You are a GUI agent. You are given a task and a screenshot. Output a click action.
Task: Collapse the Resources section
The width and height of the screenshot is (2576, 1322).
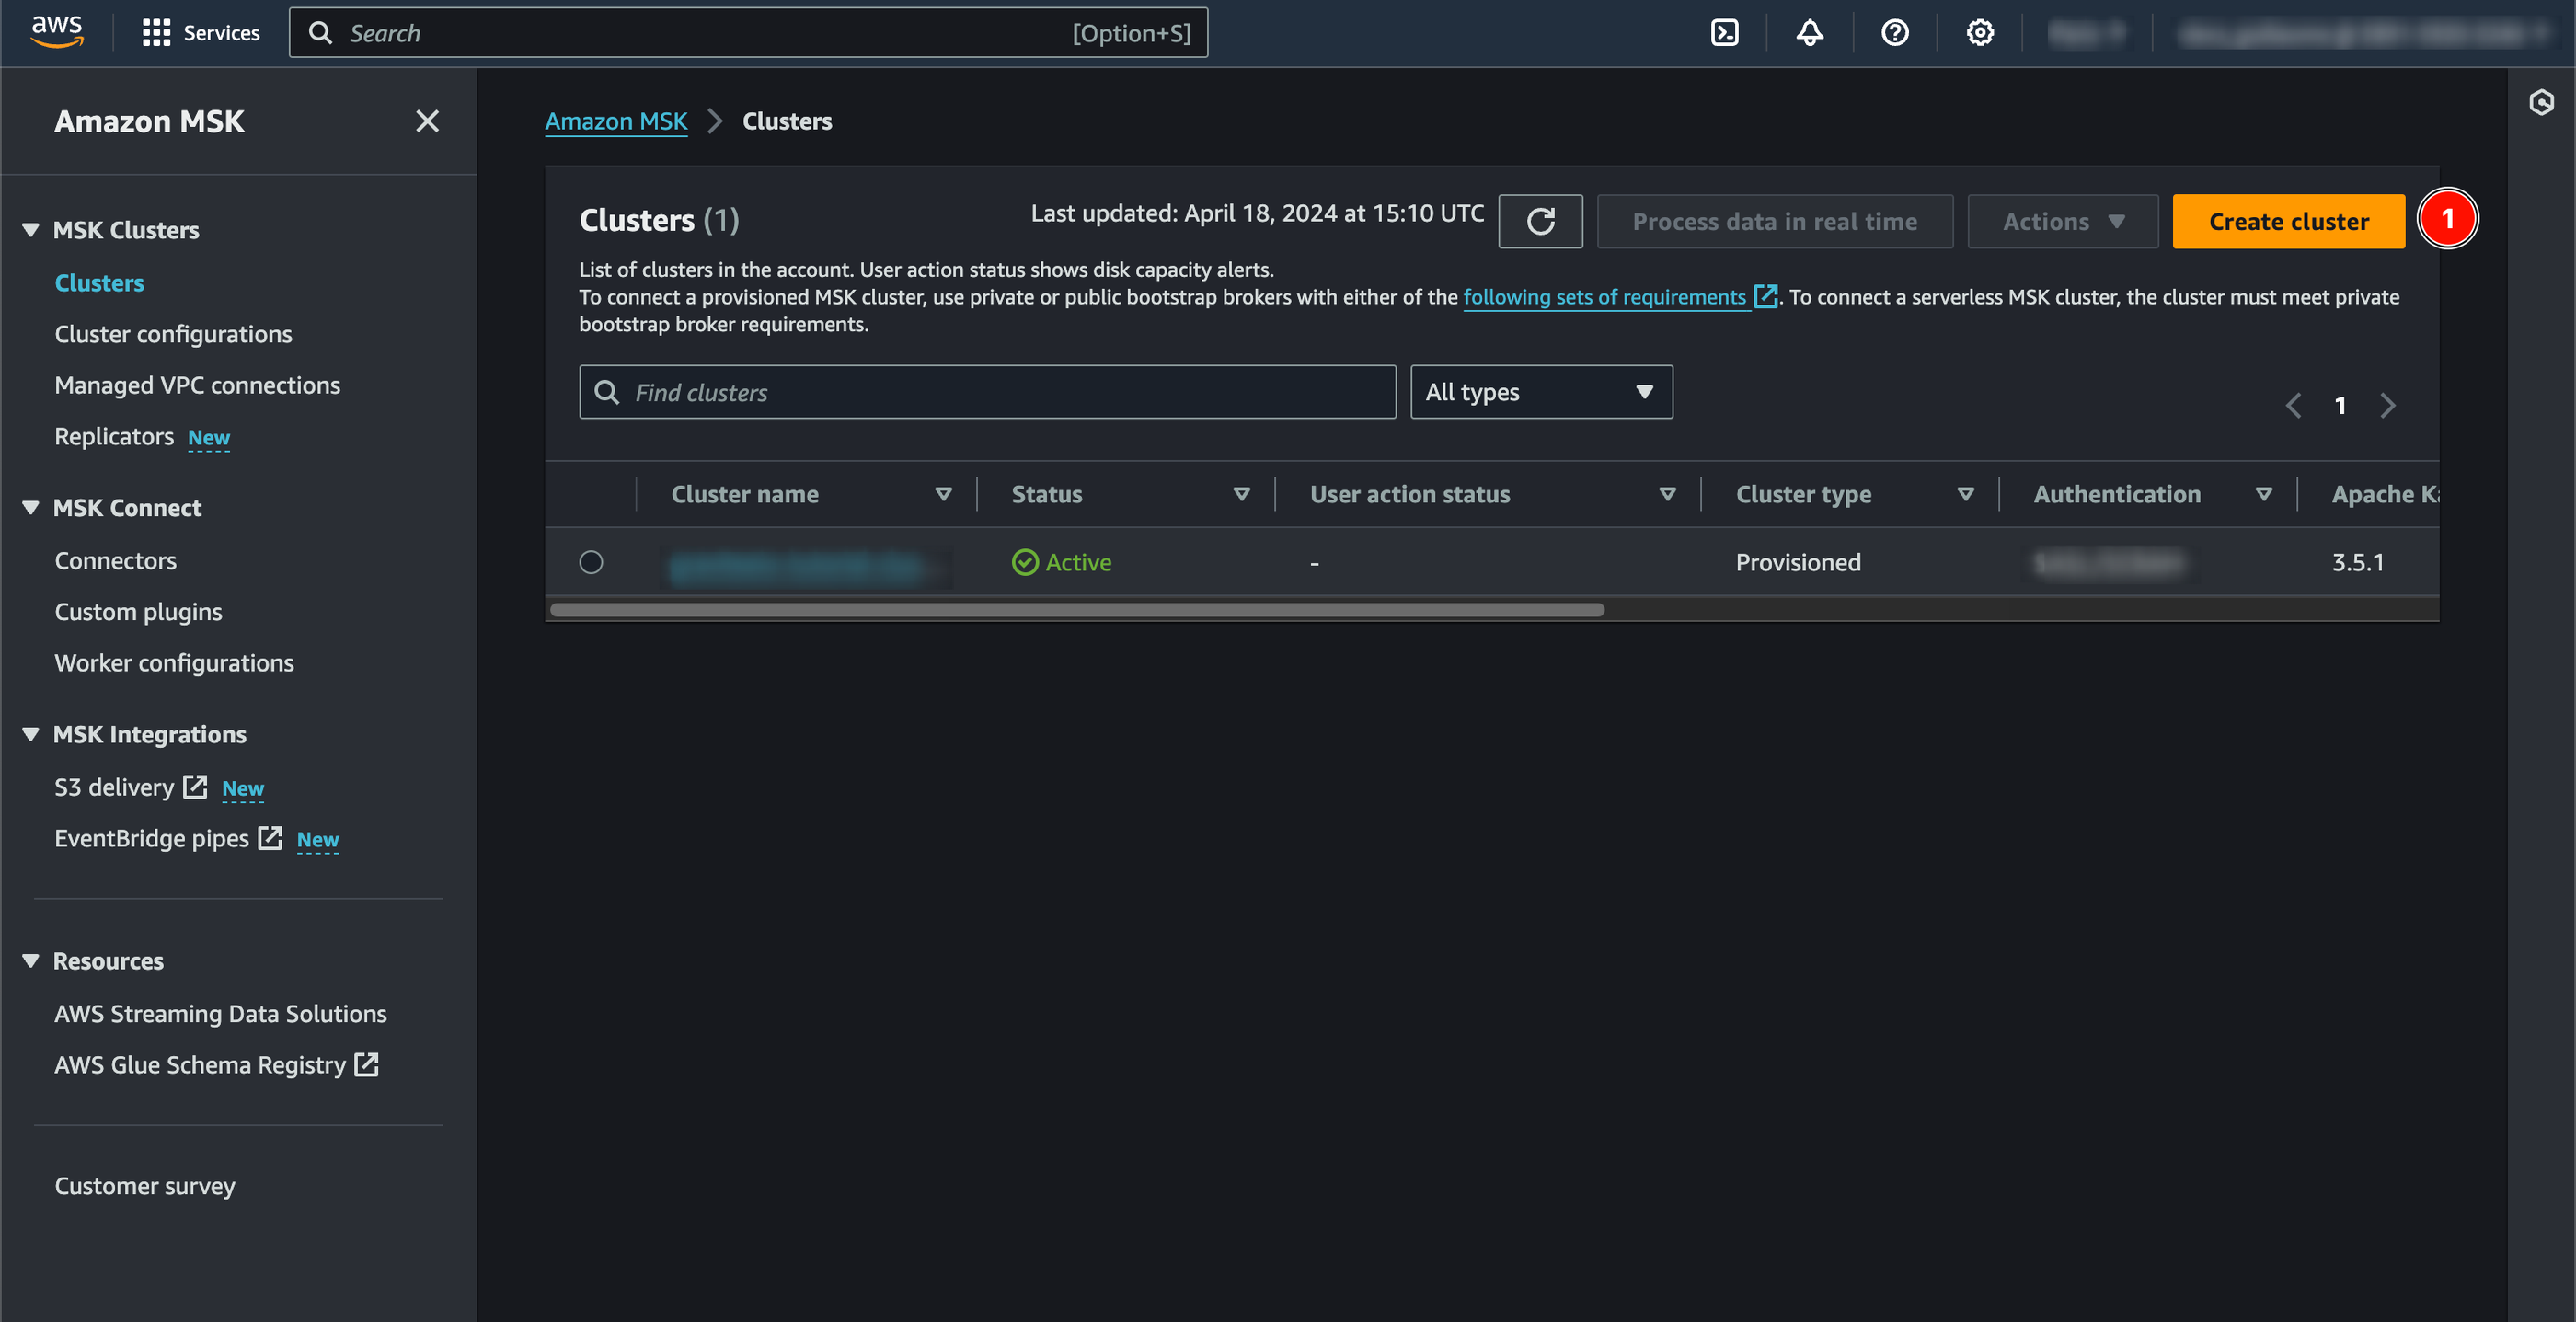31,961
